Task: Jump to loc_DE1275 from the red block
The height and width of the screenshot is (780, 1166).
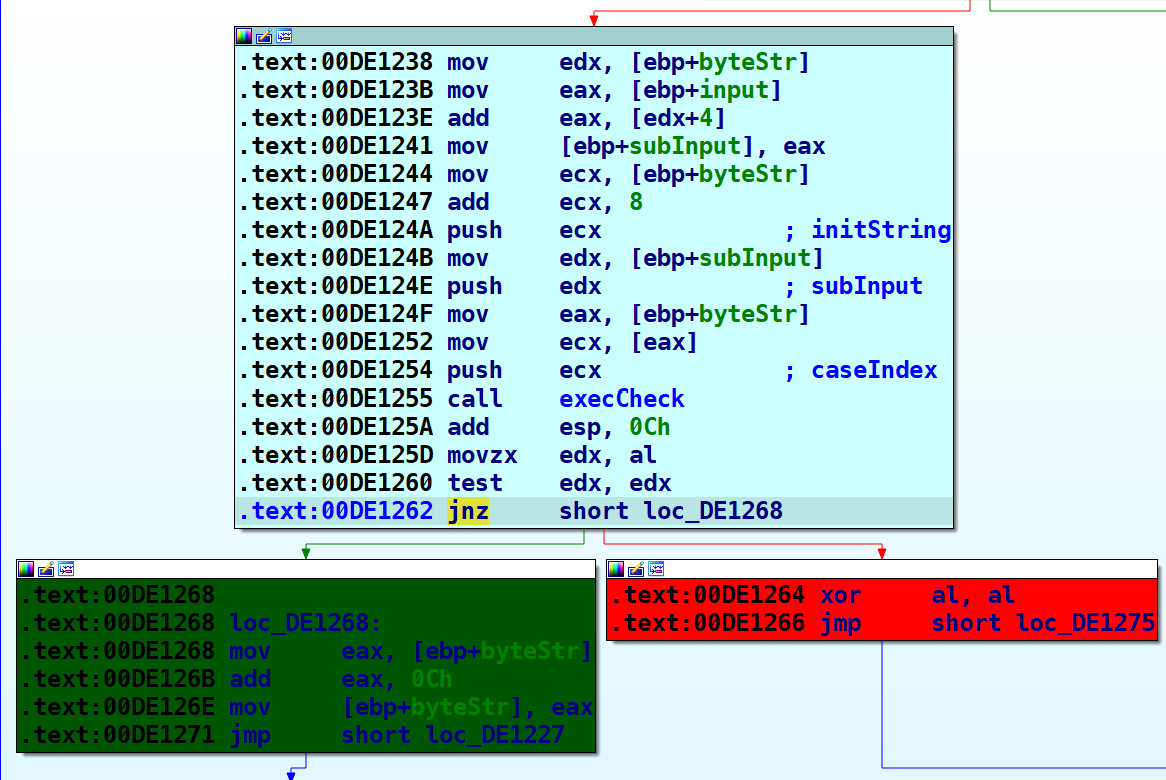Action: [x=1085, y=624]
